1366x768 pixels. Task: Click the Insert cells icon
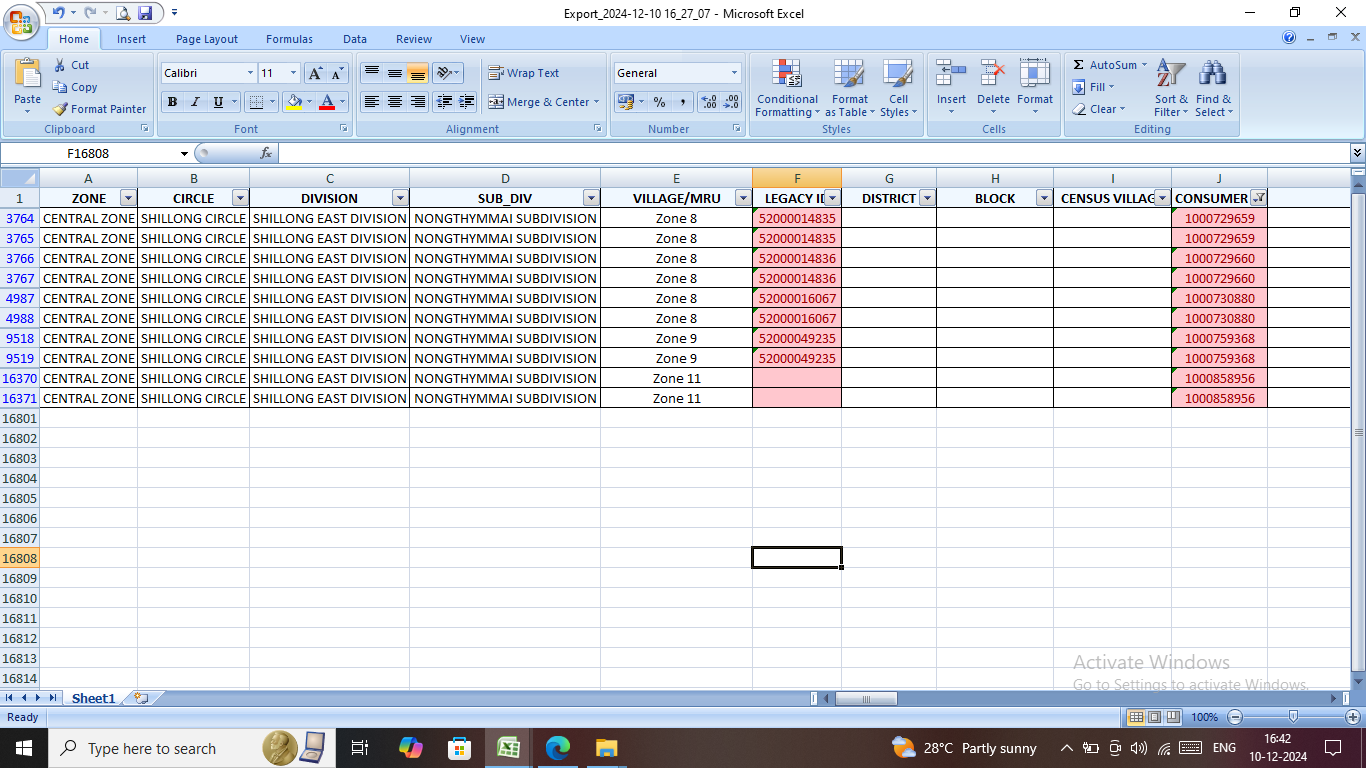pos(951,74)
